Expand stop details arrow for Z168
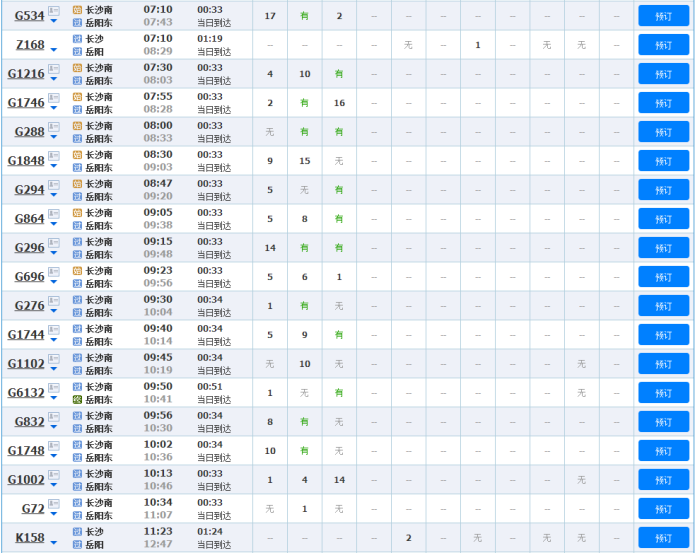The height and width of the screenshot is (553, 700). 54,50
